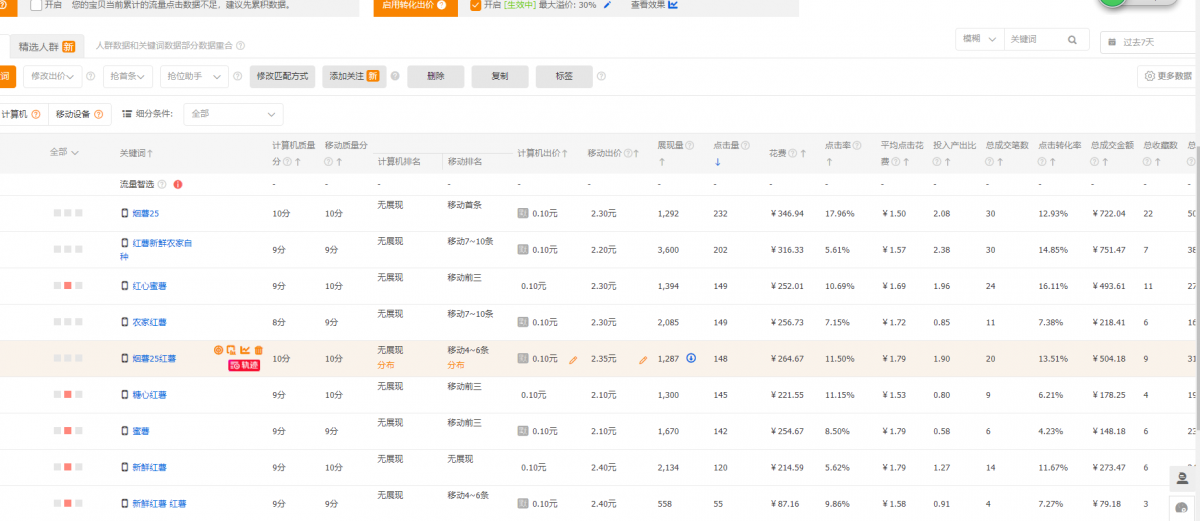The width and height of the screenshot is (1200, 521).
Task: Open 查看效果 chart link
Action: pyautogui.click(x=655, y=5)
